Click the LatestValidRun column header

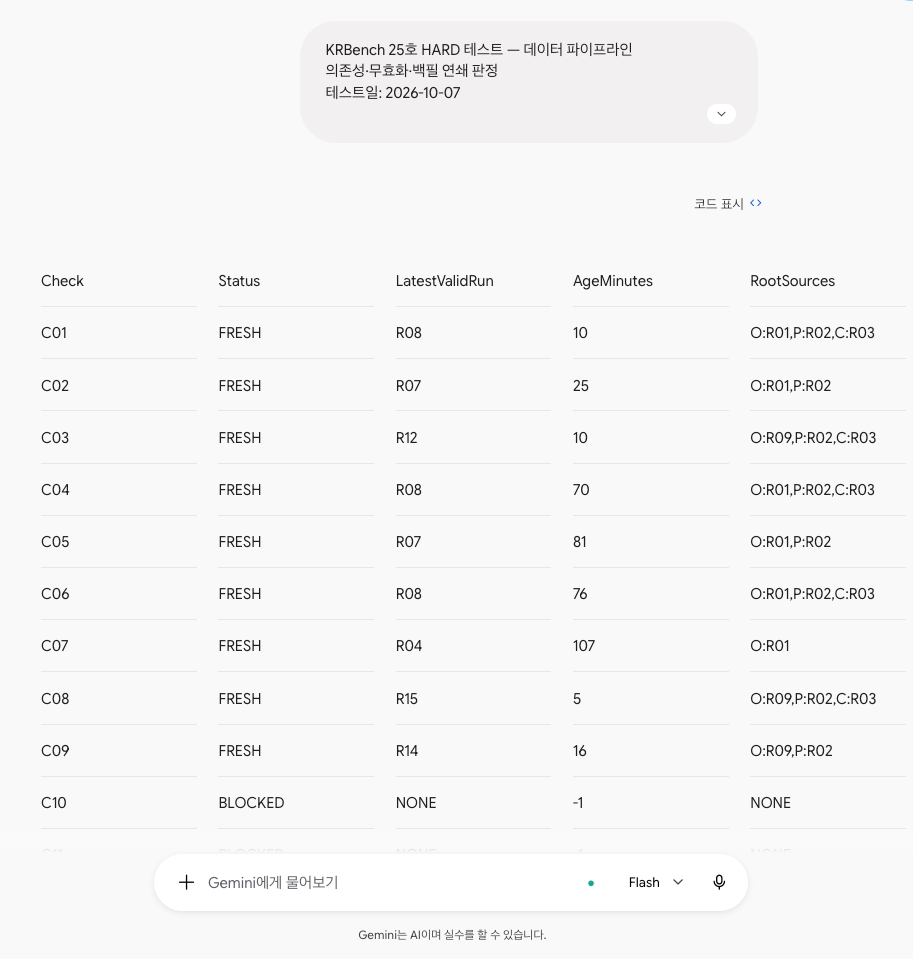click(445, 281)
